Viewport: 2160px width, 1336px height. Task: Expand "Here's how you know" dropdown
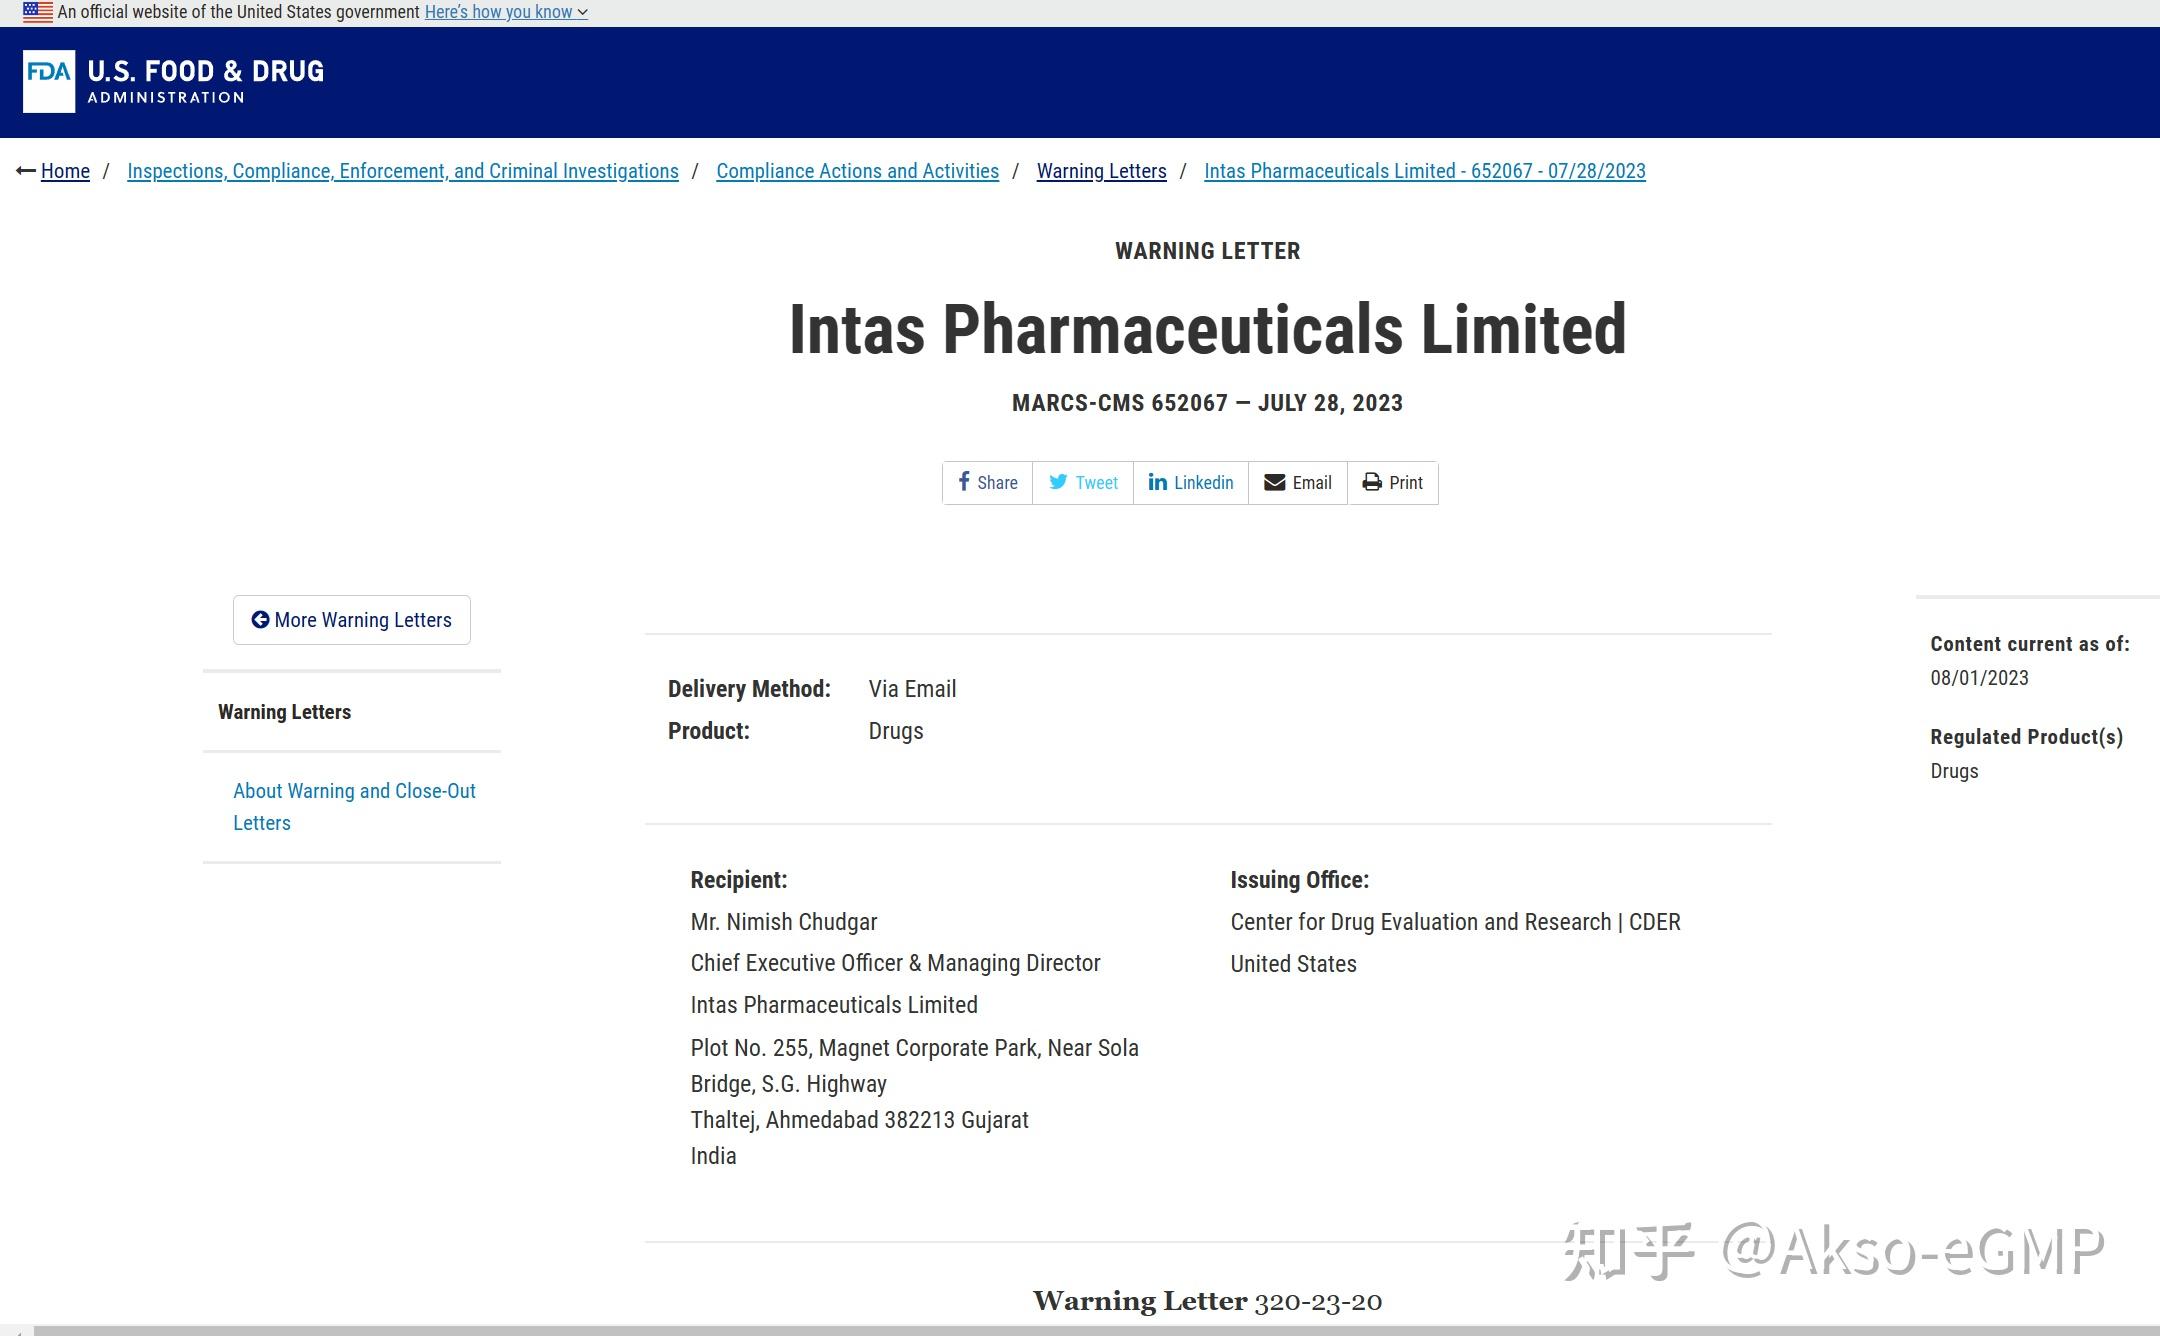pos(506,12)
